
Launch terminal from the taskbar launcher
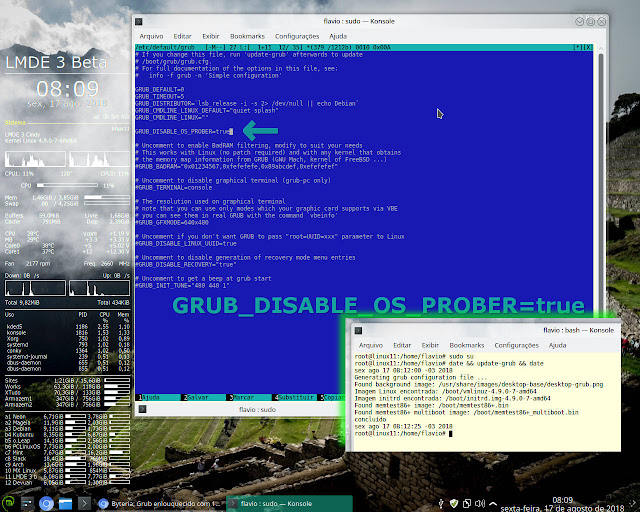[84, 503]
